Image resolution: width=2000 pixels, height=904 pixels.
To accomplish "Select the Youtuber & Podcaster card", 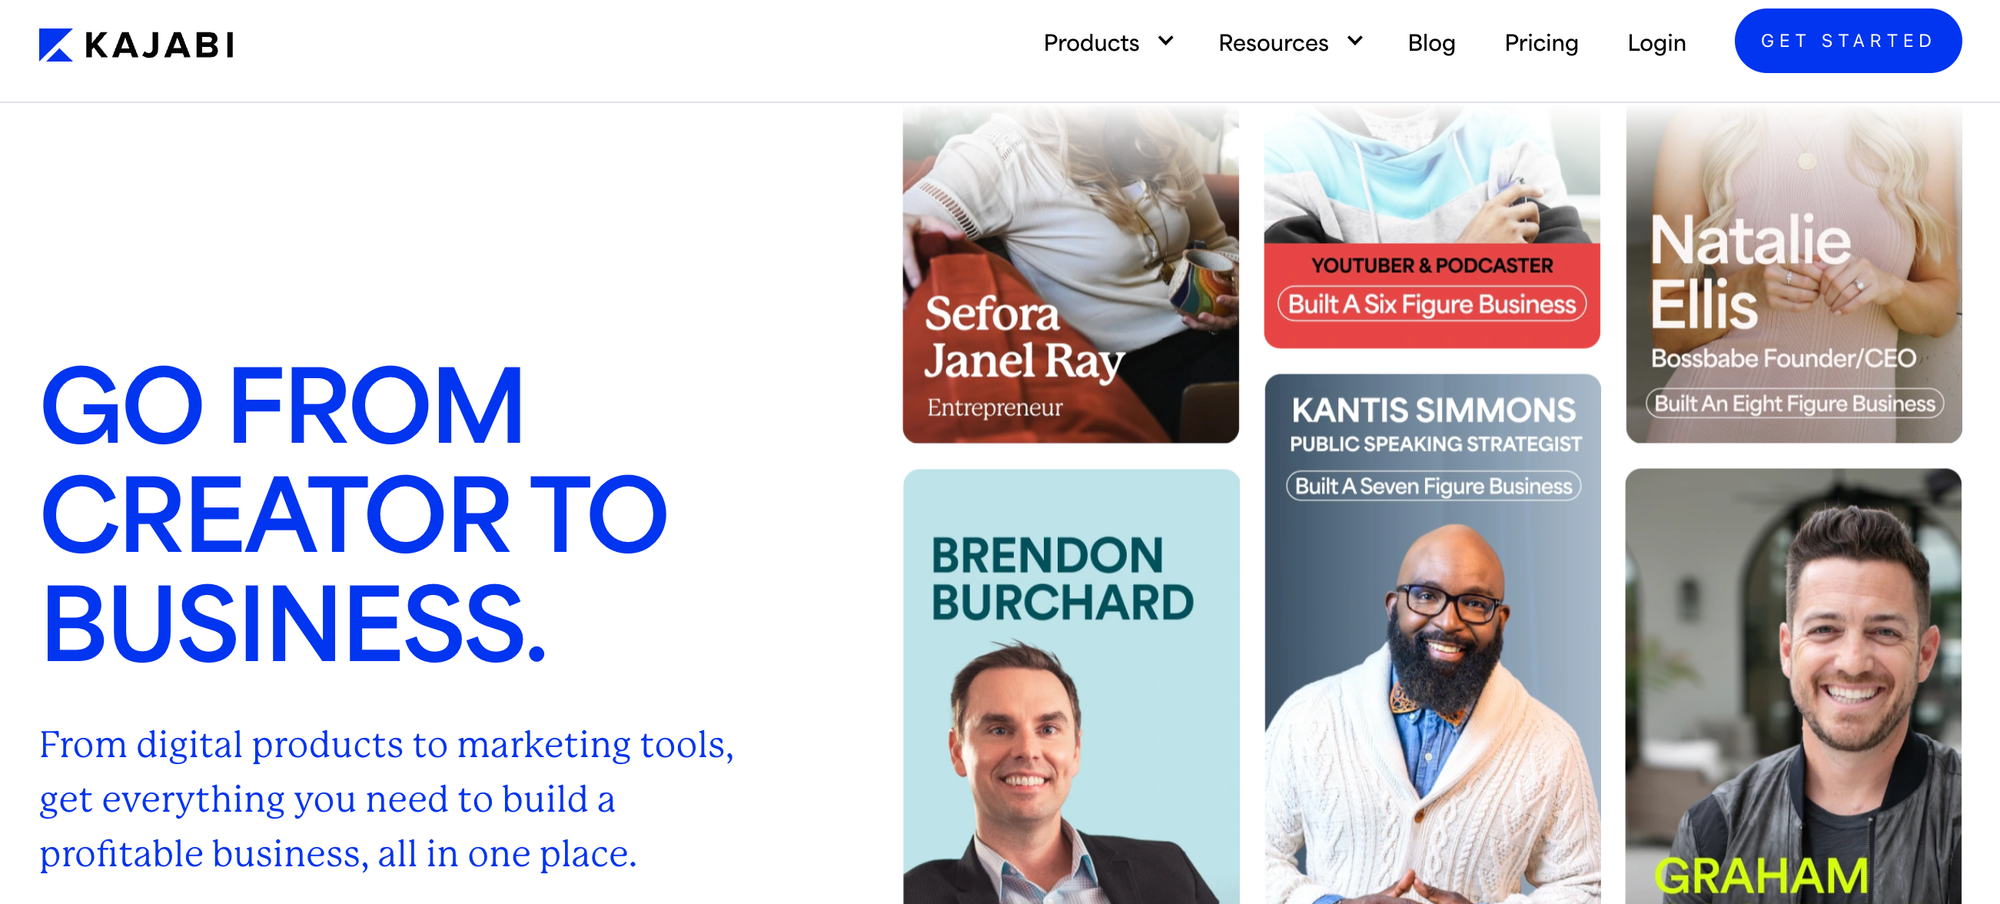I will tap(1432, 228).
